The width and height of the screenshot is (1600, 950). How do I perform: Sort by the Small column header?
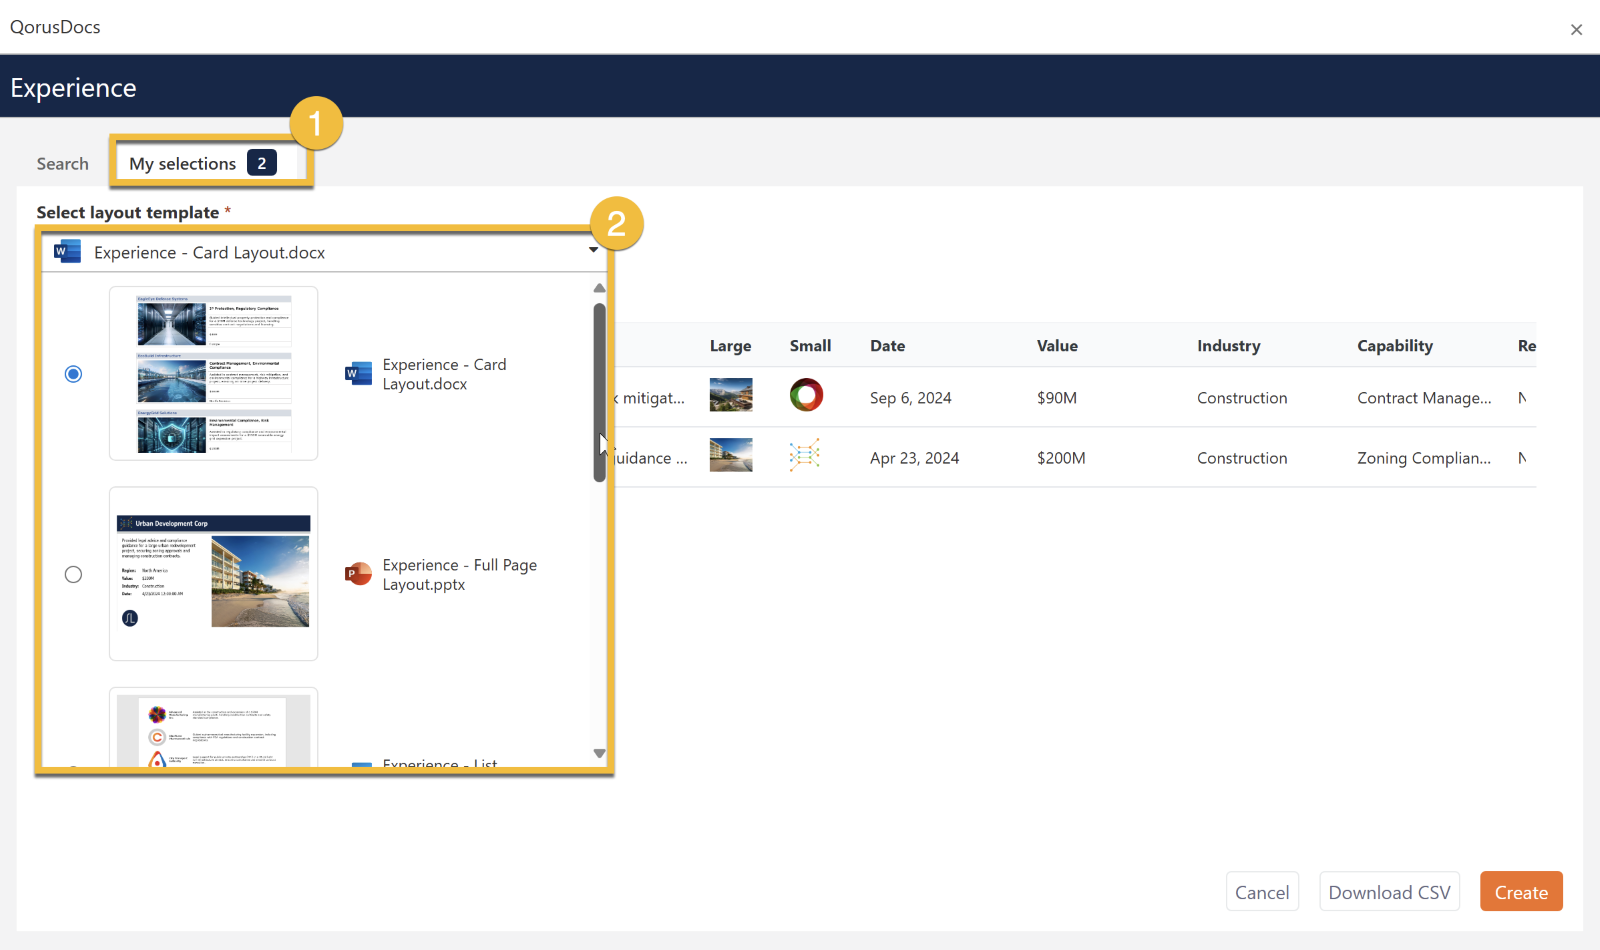(810, 346)
